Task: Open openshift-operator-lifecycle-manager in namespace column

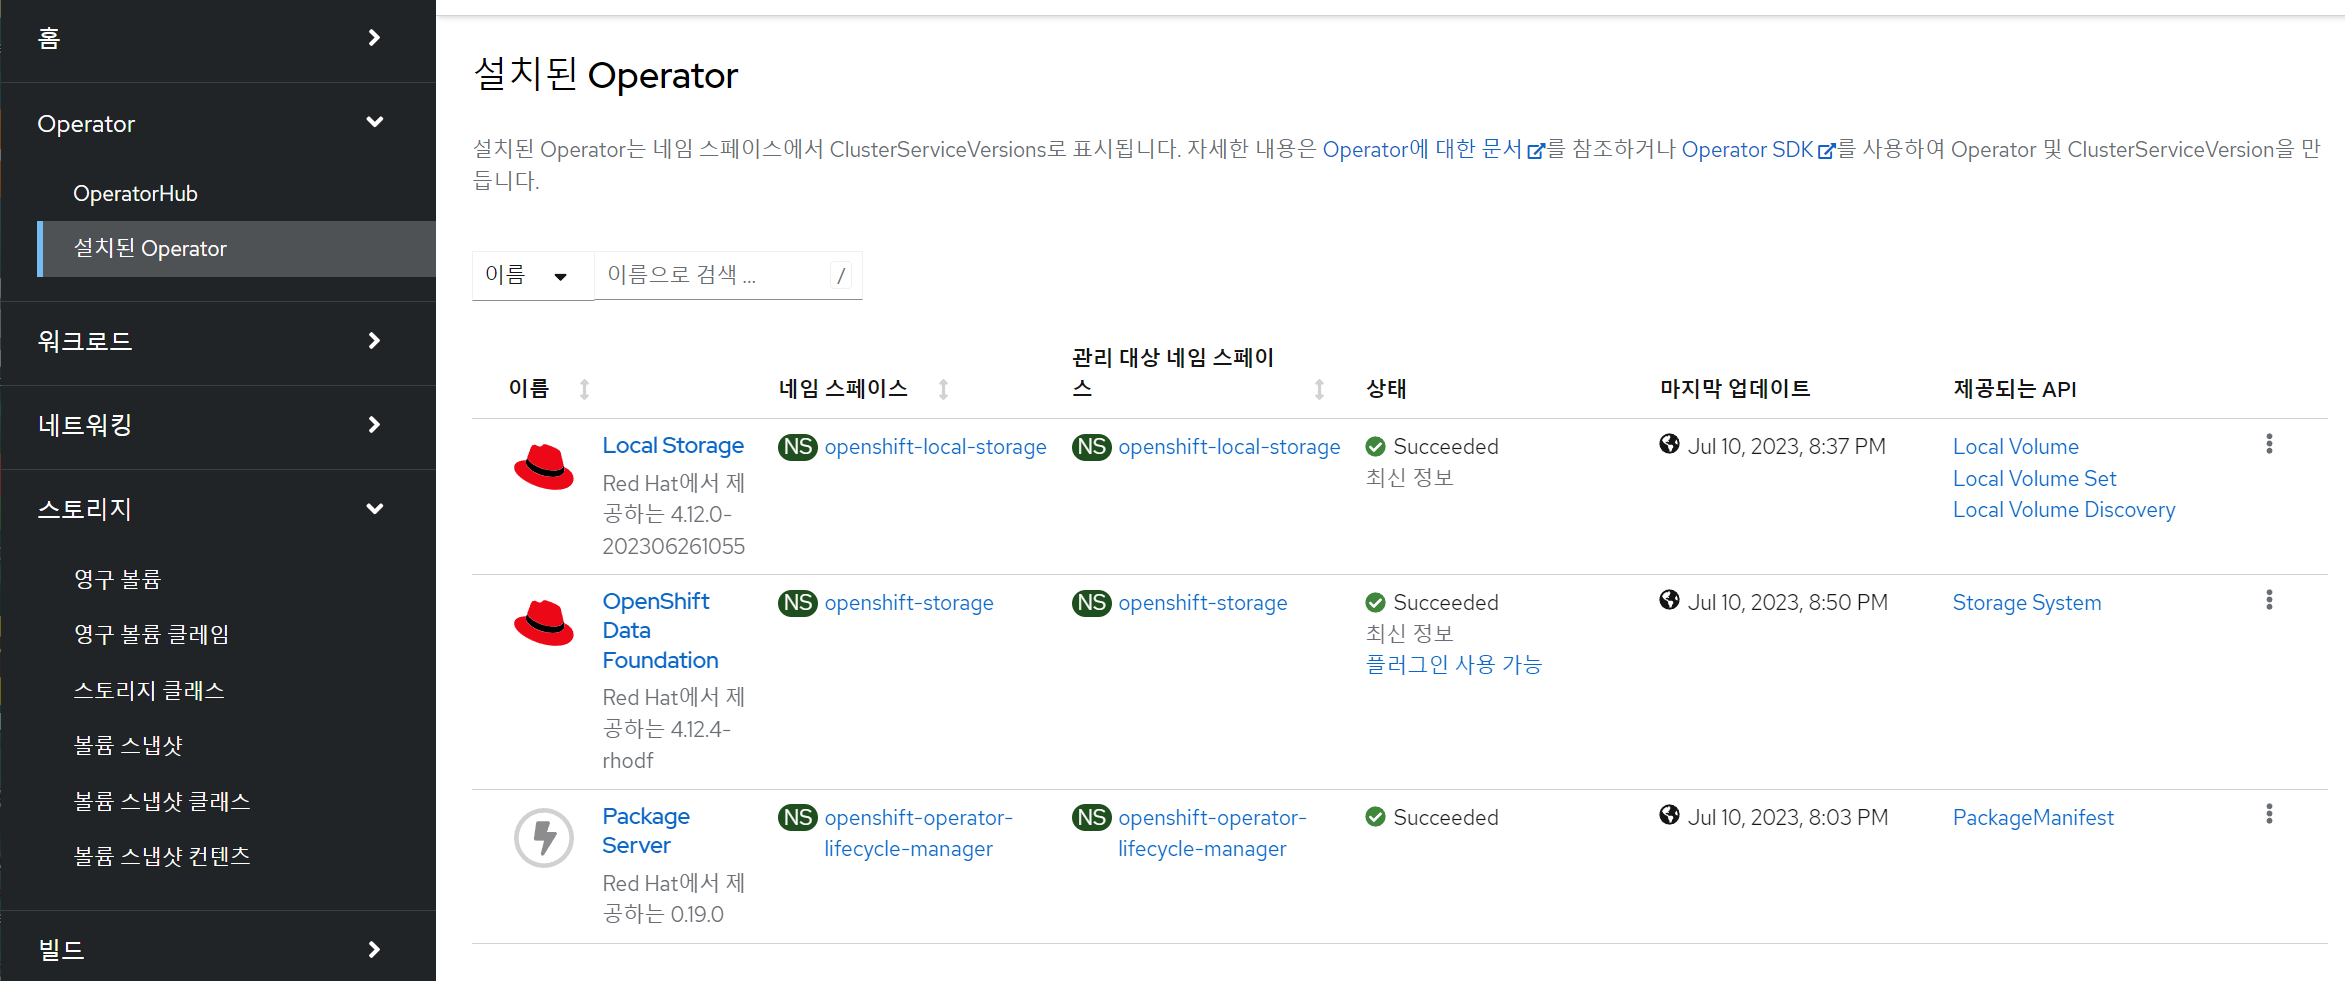Action: coord(918,833)
